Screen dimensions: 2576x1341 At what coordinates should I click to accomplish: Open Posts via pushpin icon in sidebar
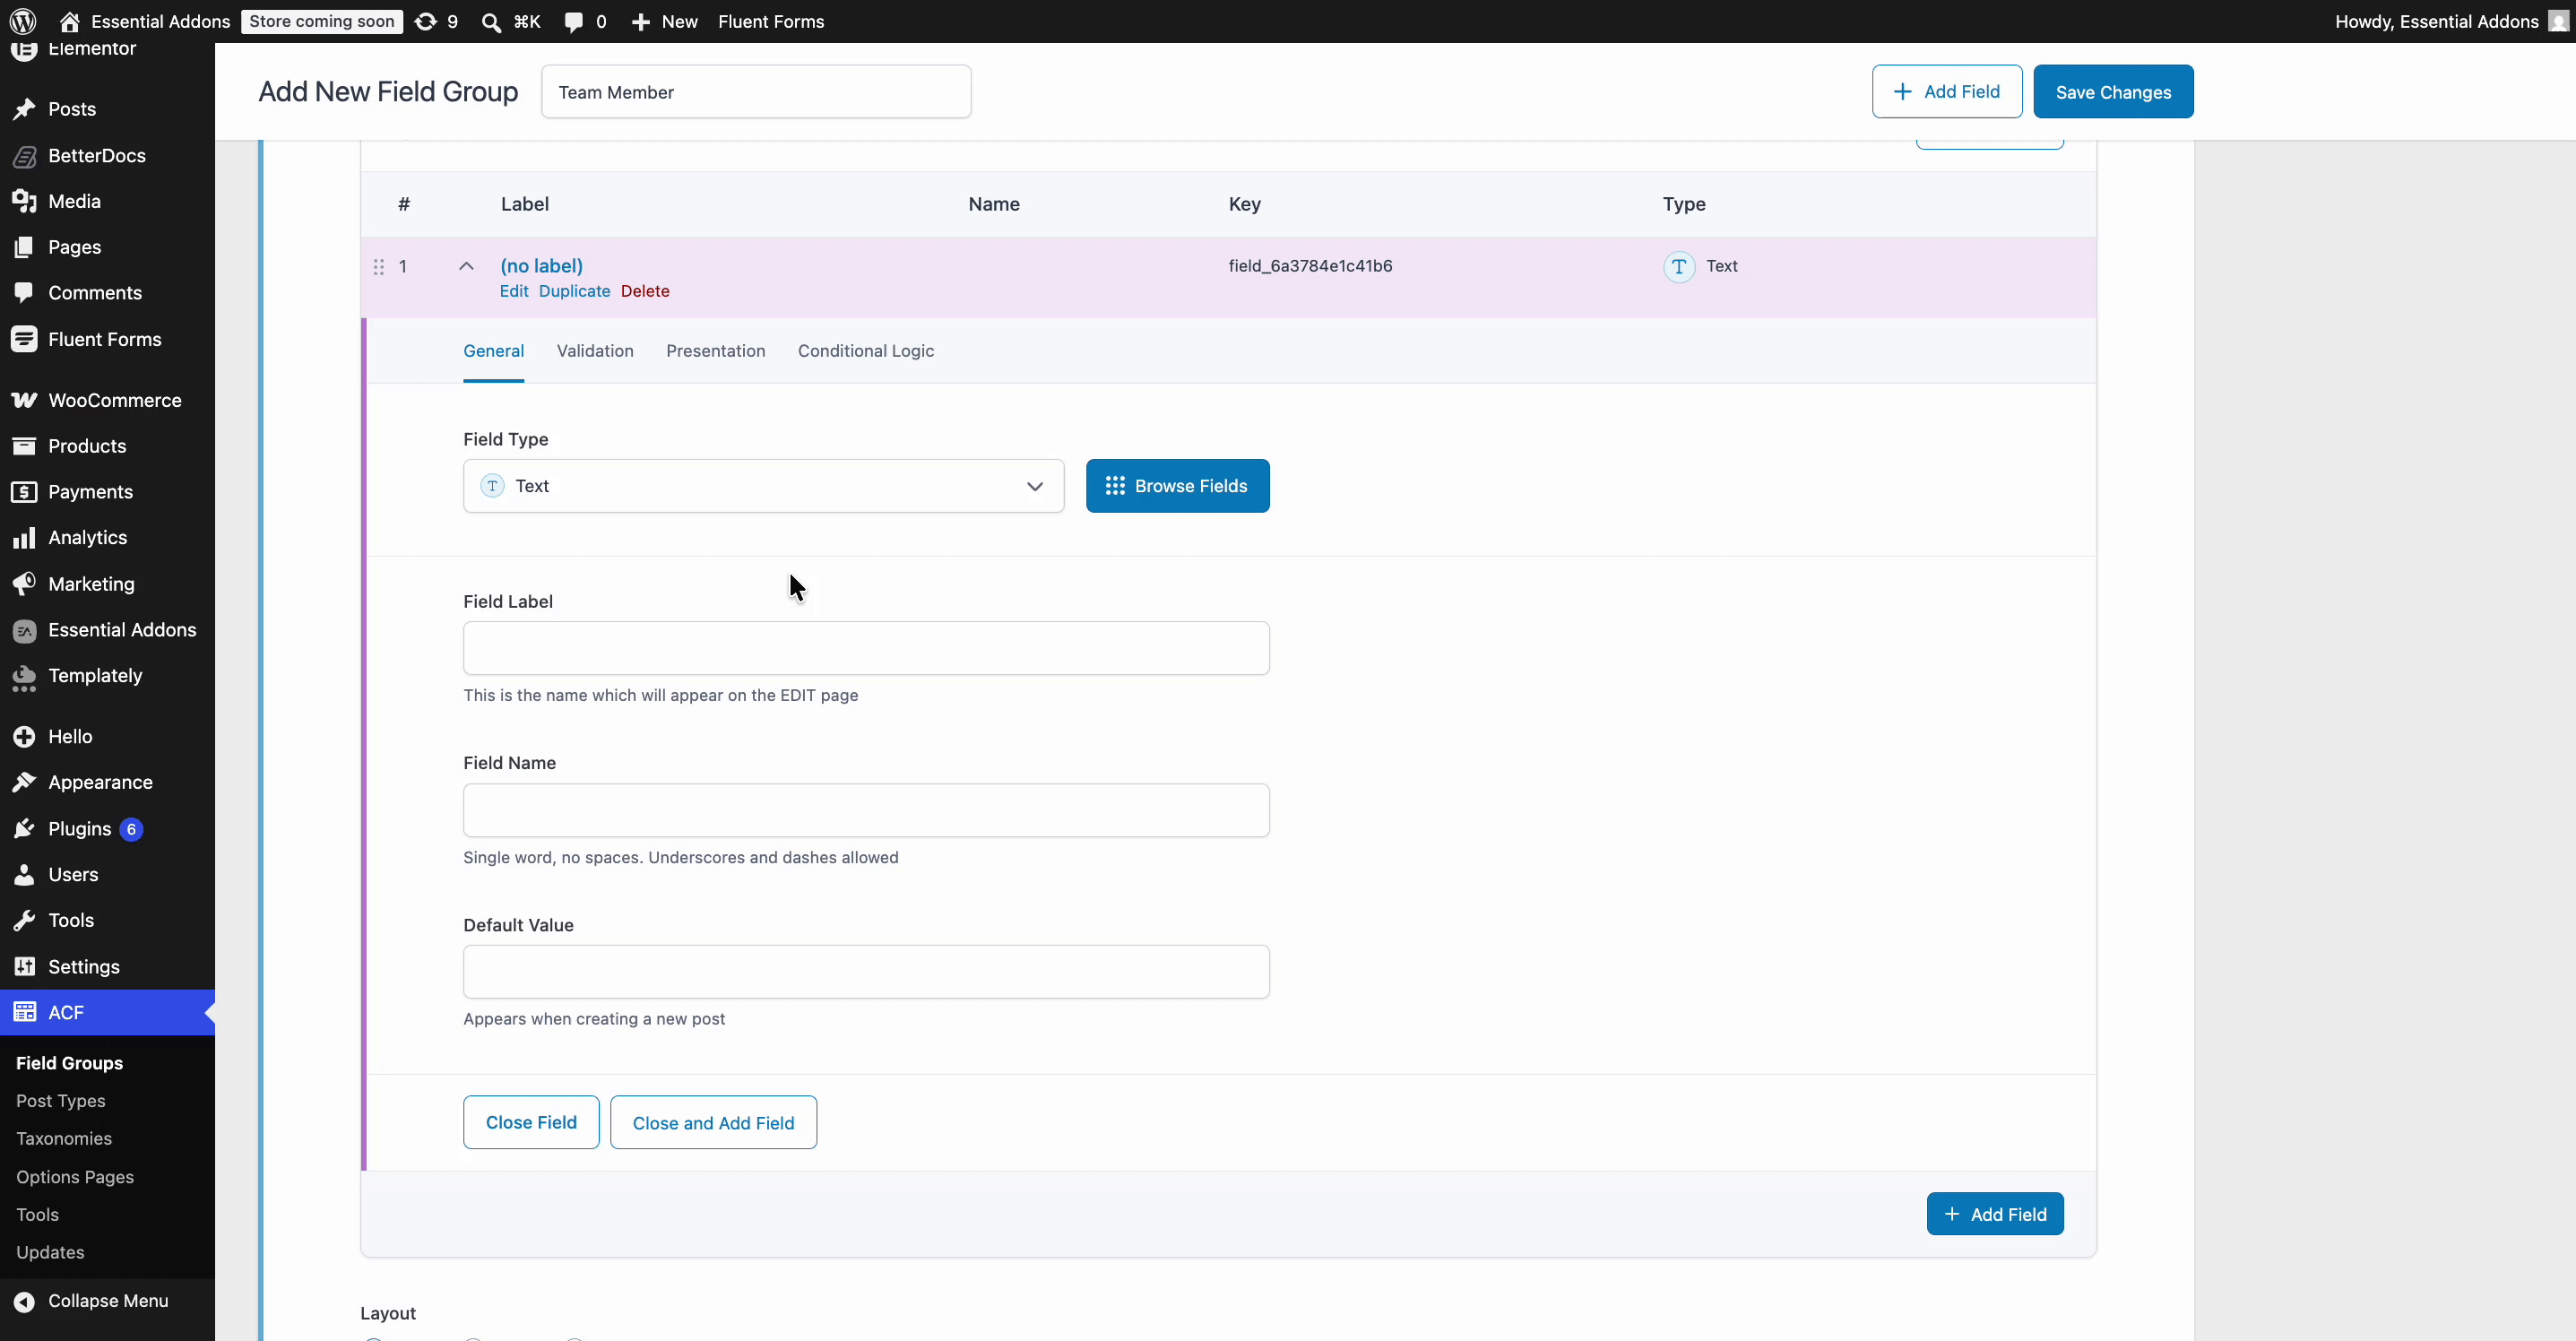(x=24, y=109)
